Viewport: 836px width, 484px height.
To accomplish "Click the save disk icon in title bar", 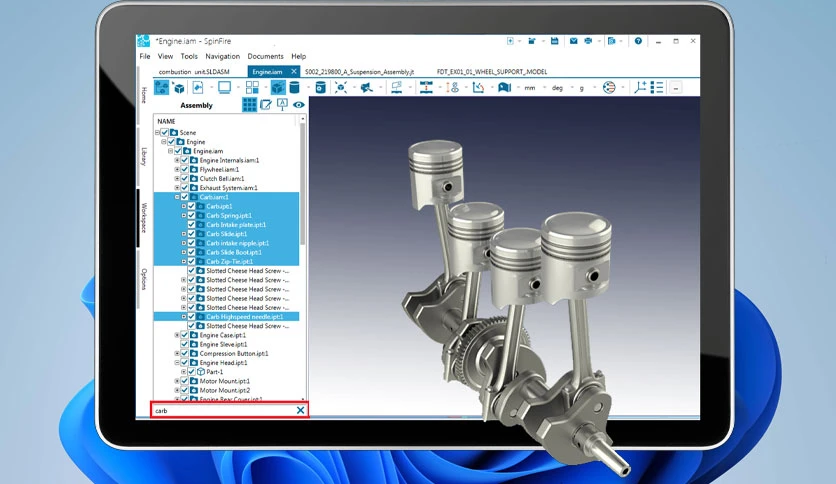I will coord(554,41).
